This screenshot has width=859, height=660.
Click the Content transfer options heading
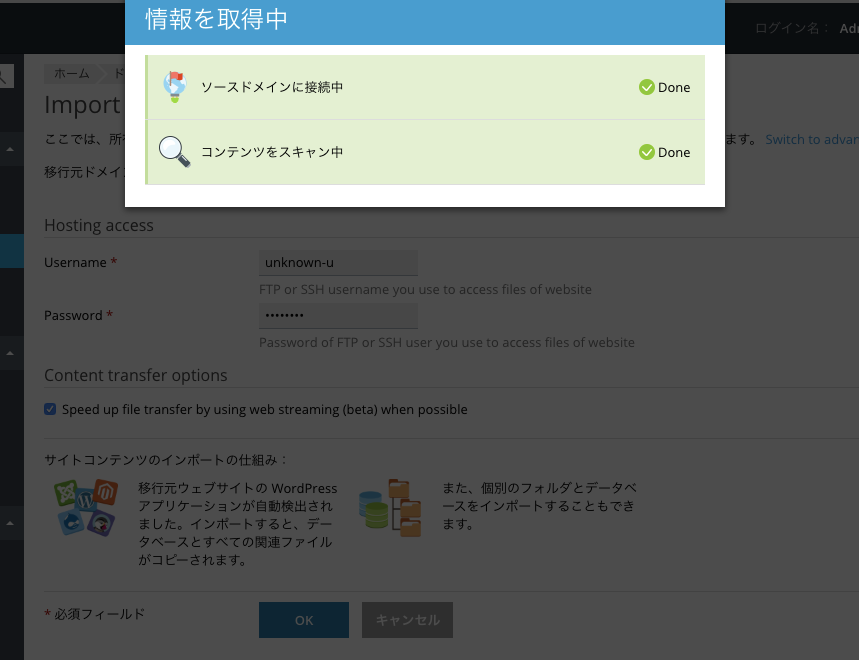coord(135,375)
